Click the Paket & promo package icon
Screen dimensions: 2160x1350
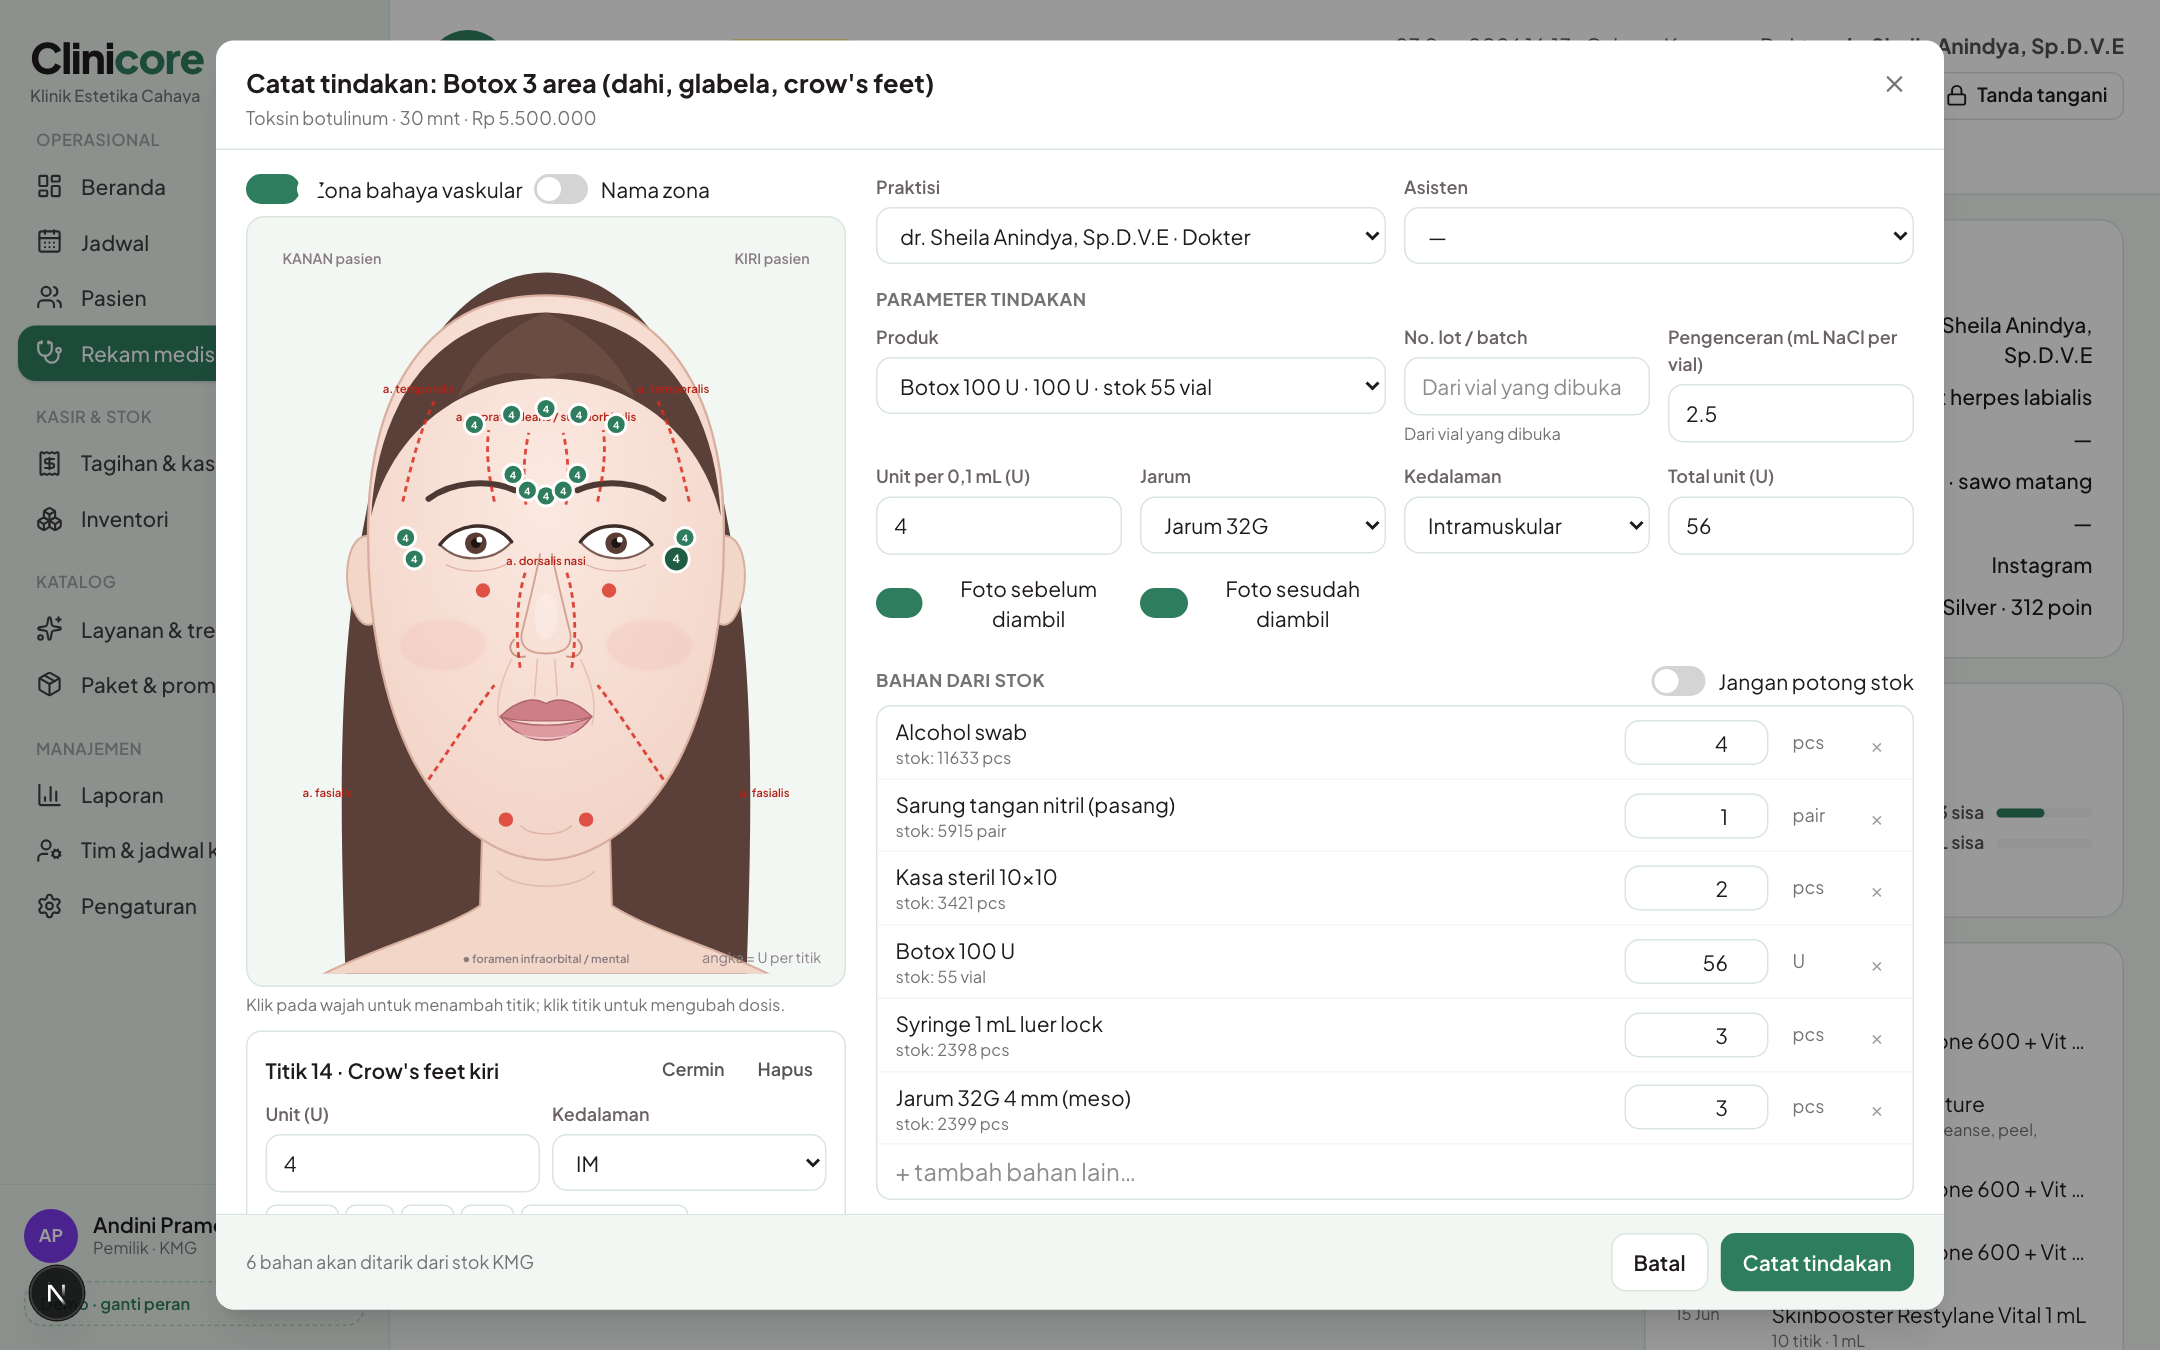(50, 685)
